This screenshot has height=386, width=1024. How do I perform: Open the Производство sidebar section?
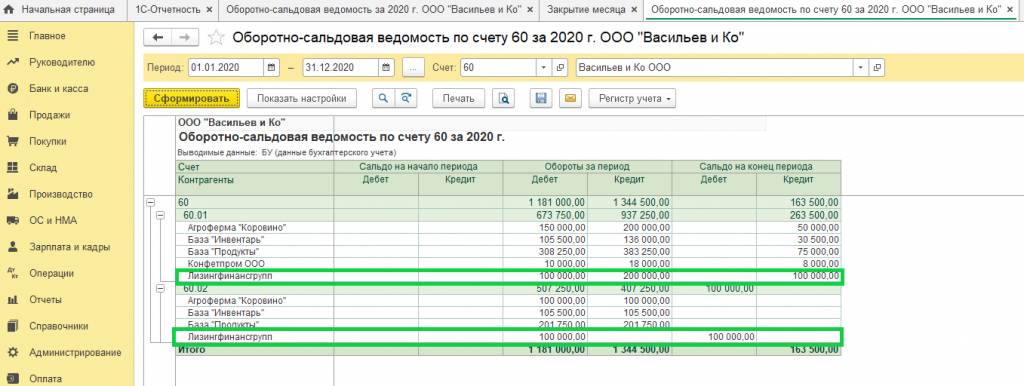pos(60,194)
